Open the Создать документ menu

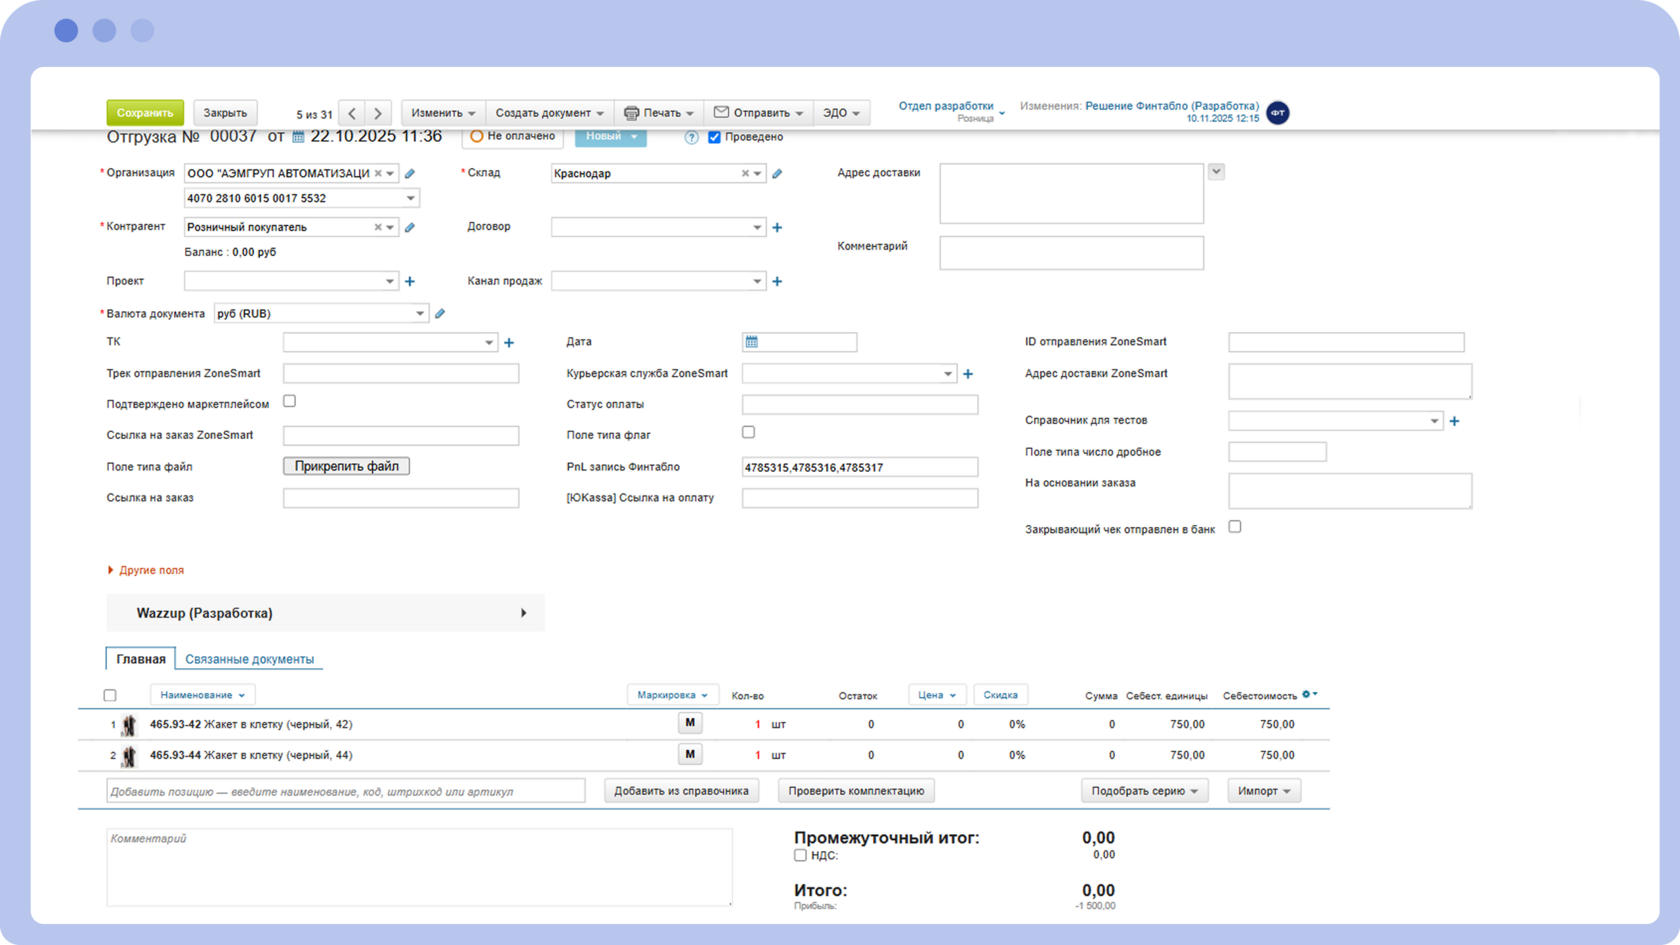click(x=549, y=113)
